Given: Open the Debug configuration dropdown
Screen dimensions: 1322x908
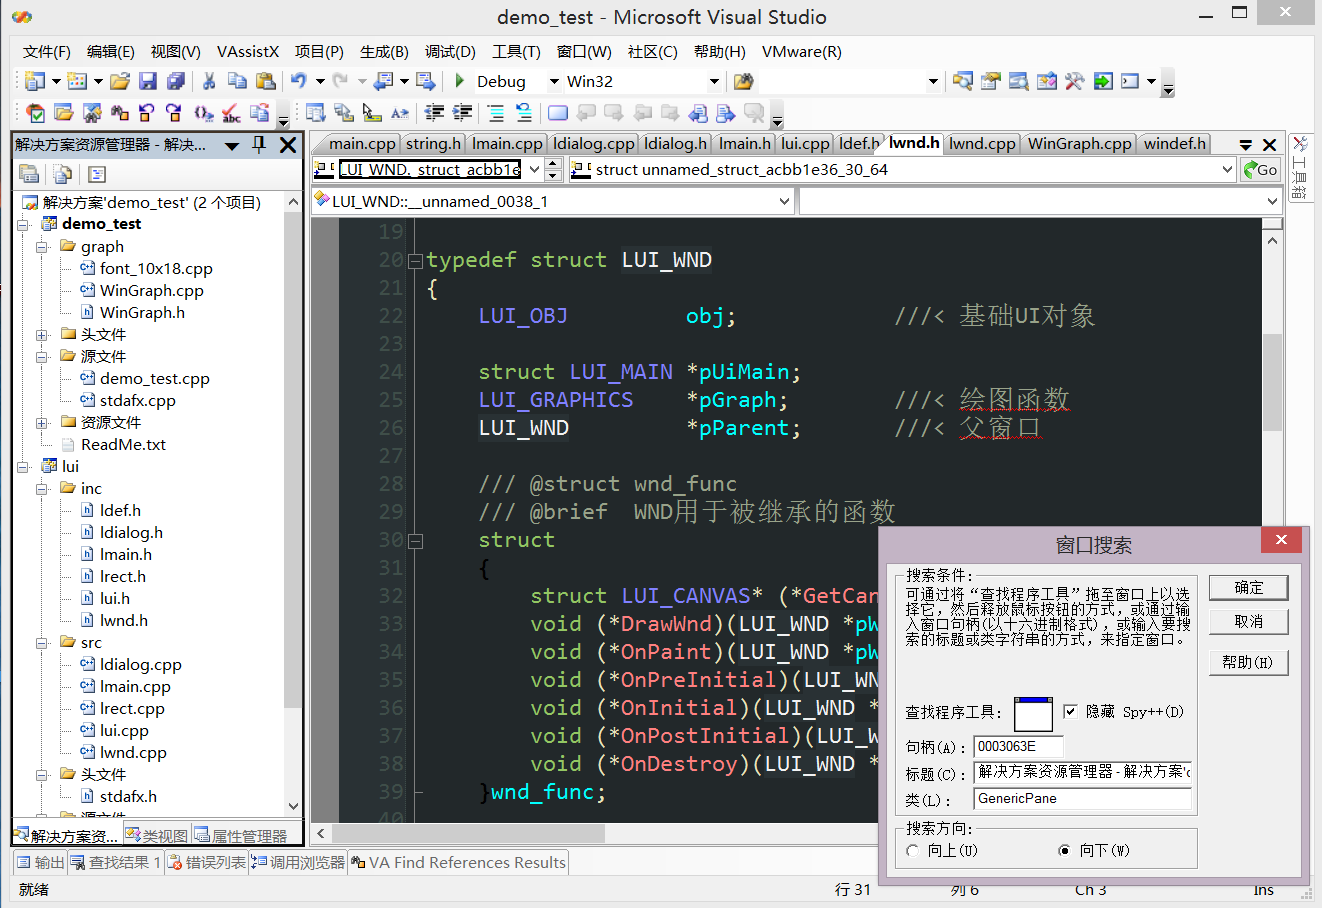Looking at the screenshot, I should coord(553,81).
